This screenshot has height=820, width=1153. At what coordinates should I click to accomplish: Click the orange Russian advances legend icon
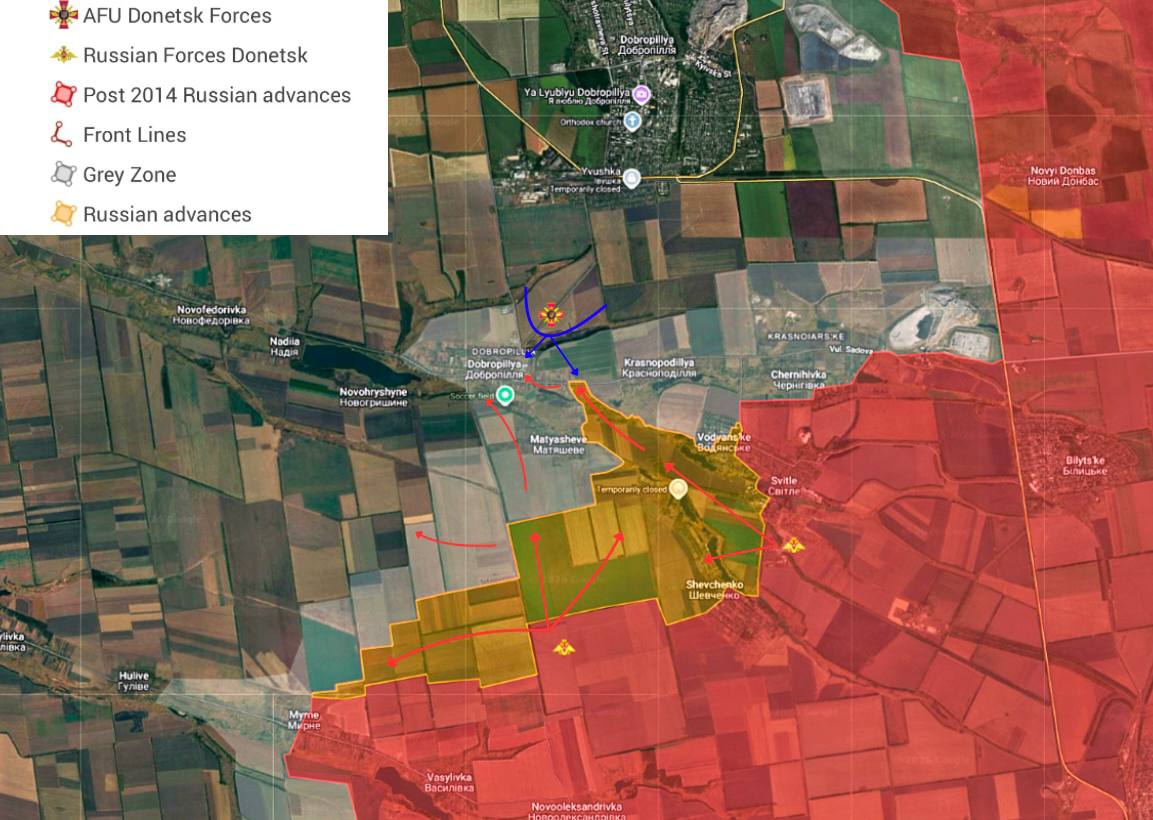pos(64,214)
